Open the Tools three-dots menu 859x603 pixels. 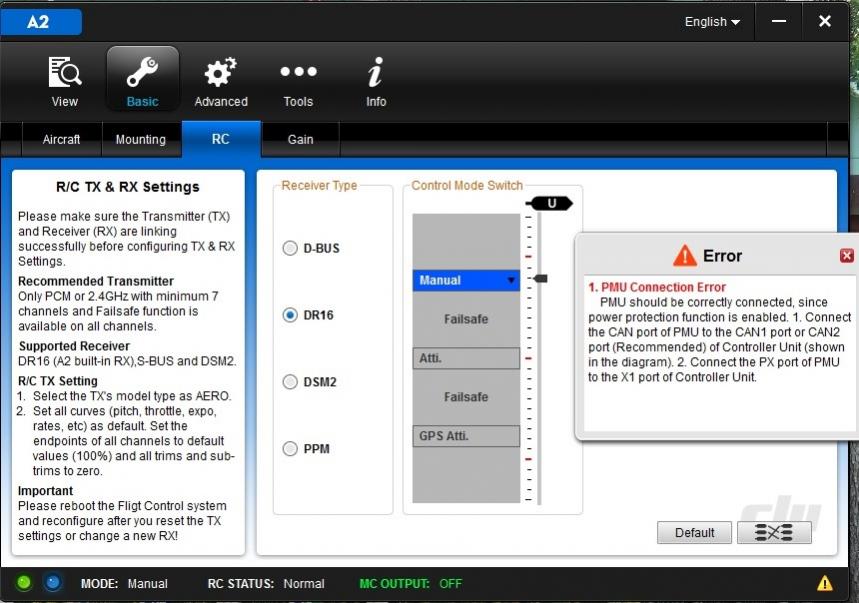(x=298, y=71)
